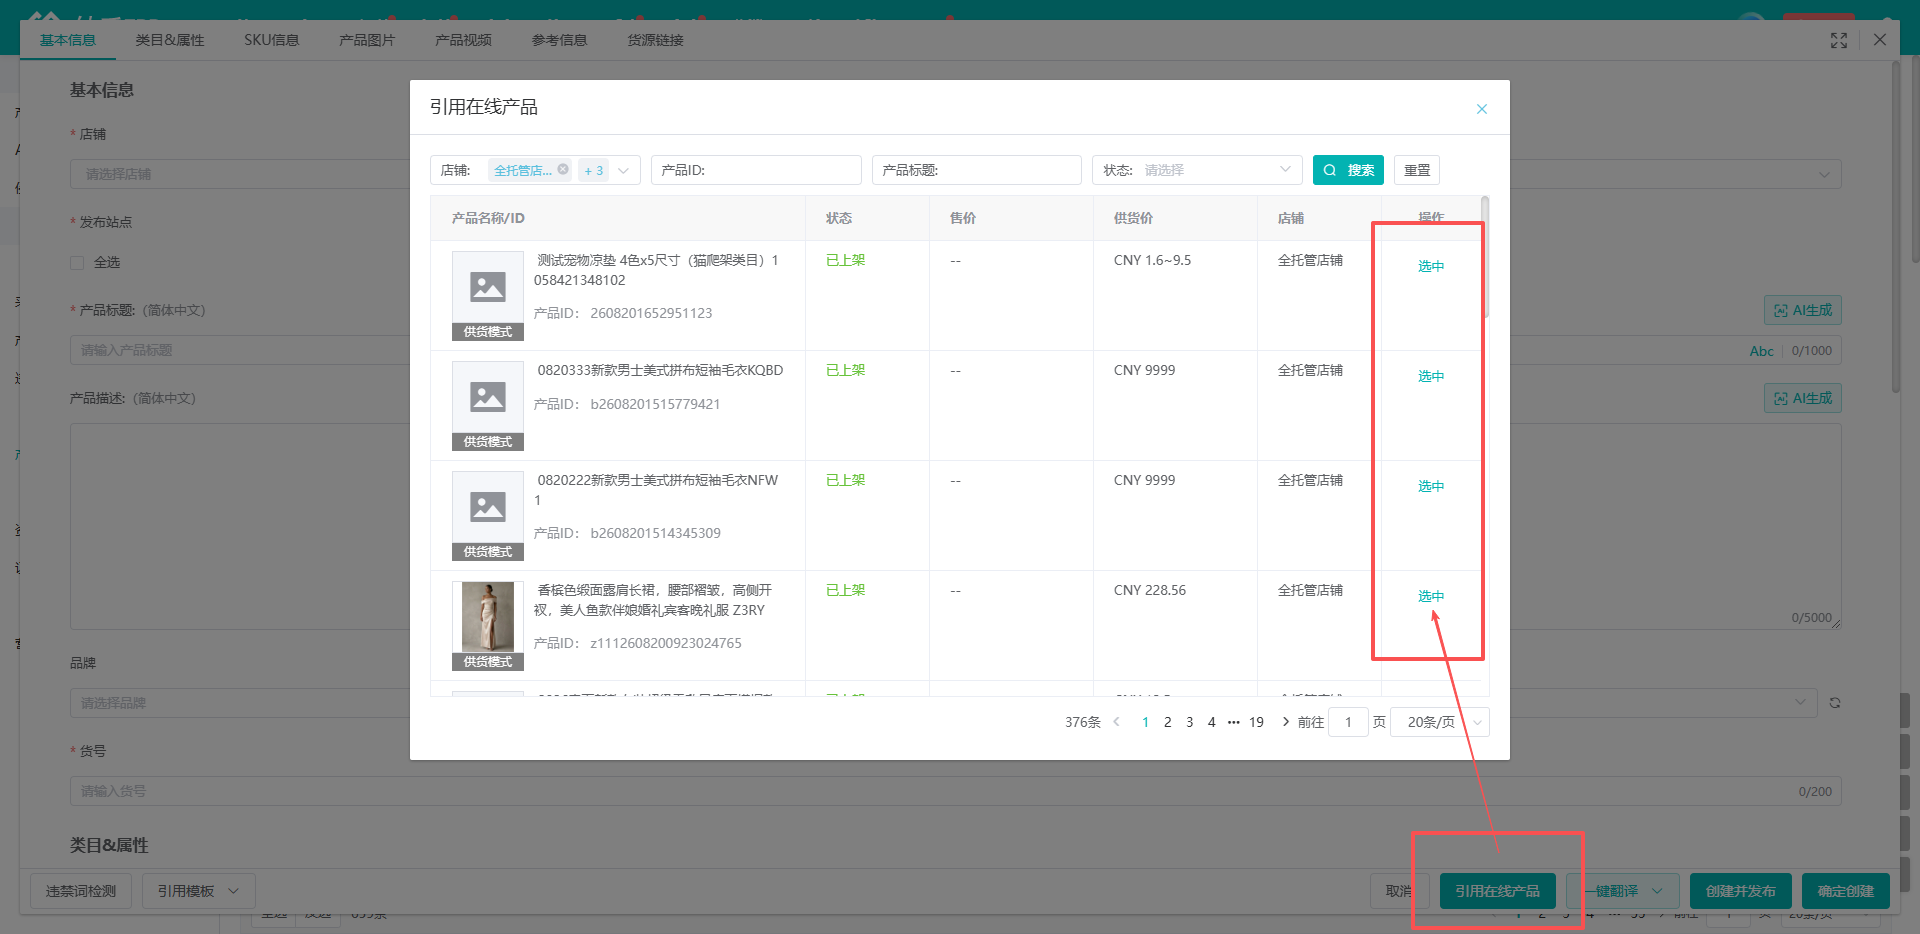Close the 引用在线产品 dialog

tap(1482, 109)
